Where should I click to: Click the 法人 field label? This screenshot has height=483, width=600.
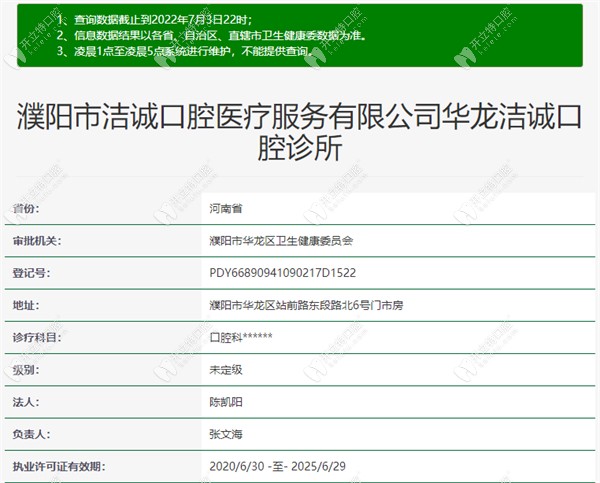[x=26, y=402]
